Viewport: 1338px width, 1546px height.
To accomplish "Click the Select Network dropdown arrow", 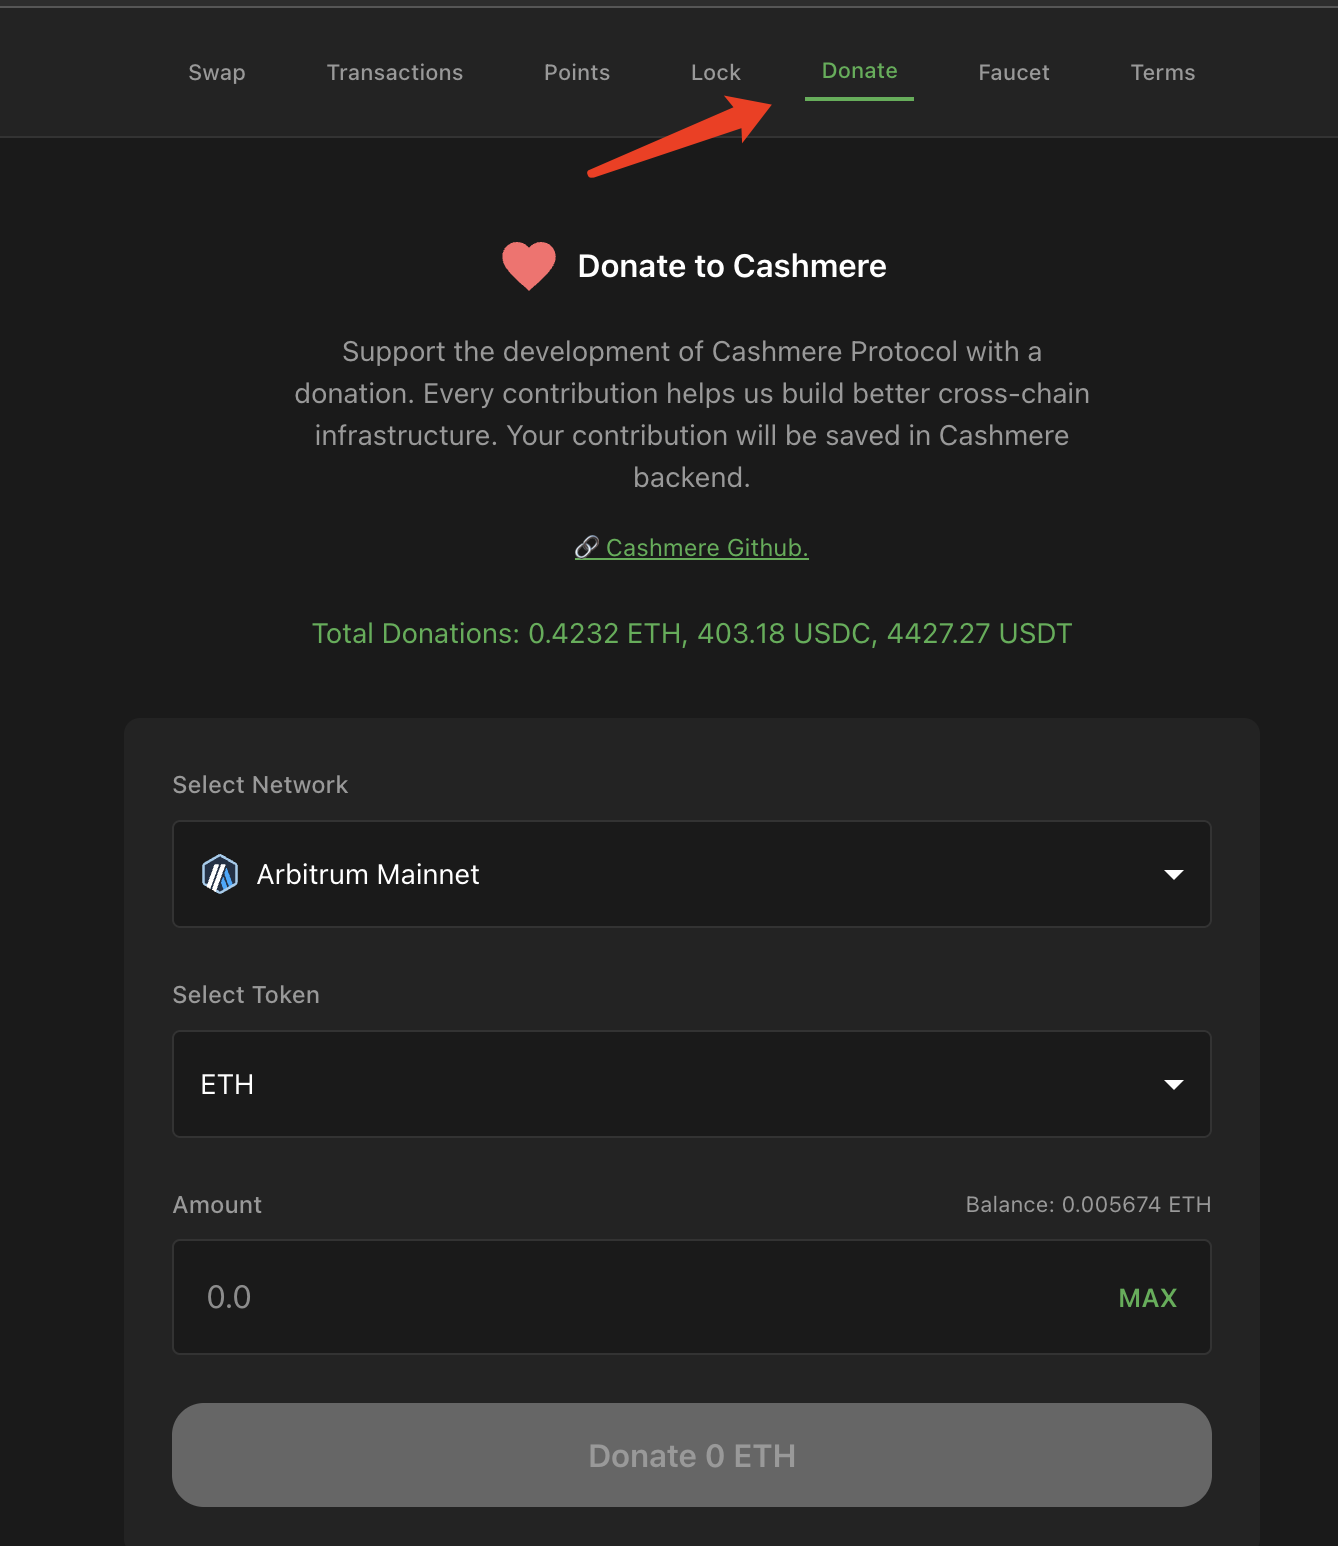I will click(1174, 874).
